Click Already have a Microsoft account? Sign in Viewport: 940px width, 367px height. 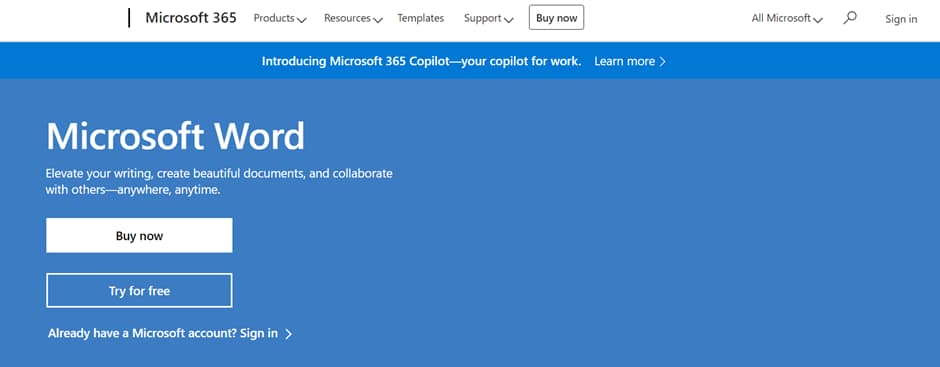click(170, 333)
